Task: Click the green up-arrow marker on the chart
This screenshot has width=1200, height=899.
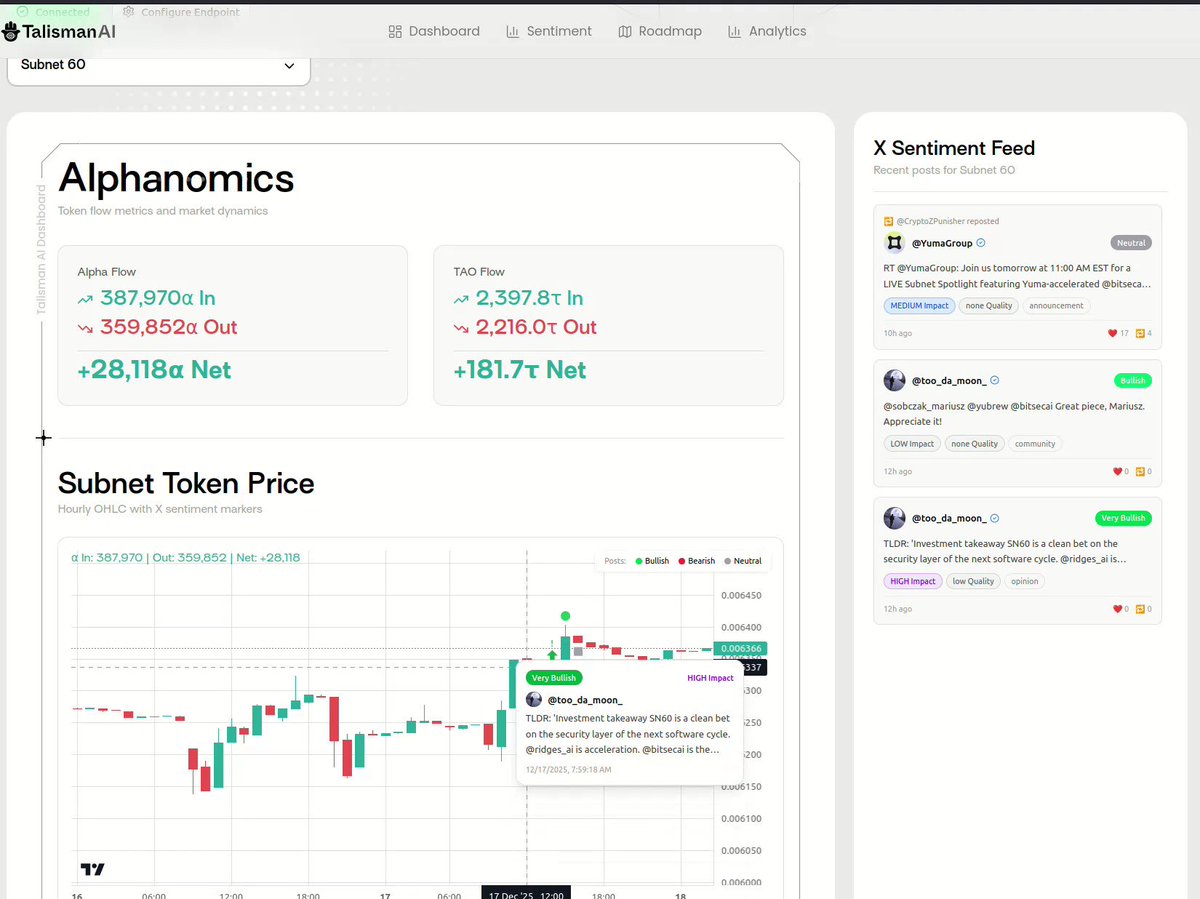Action: 553,655
